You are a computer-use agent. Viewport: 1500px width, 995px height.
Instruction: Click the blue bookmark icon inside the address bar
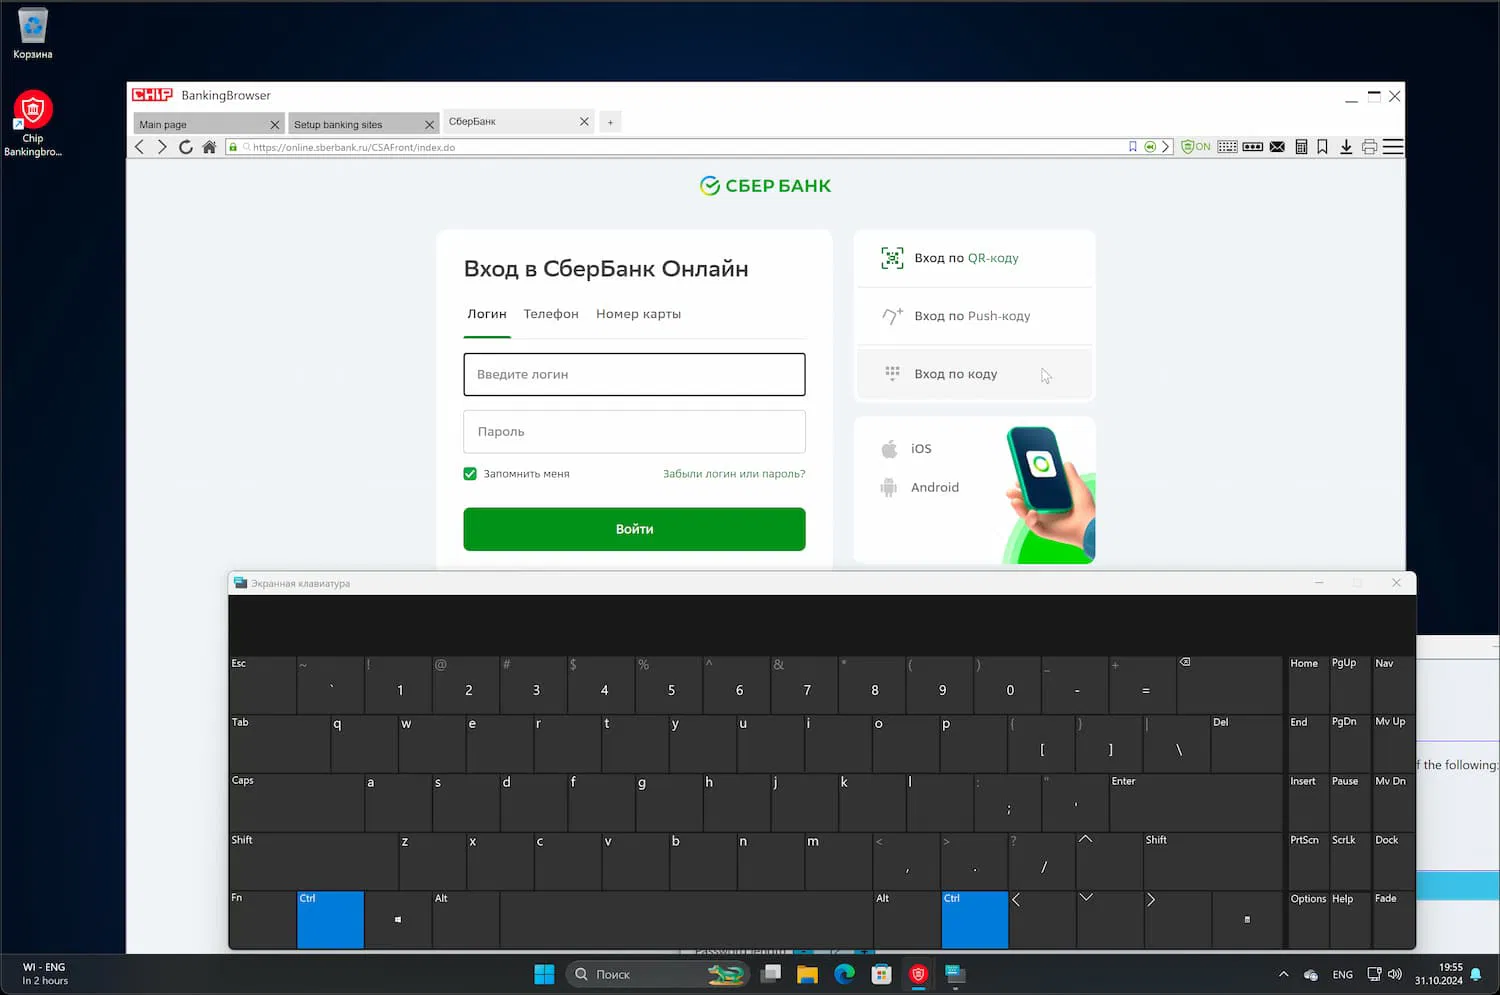pos(1133,147)
